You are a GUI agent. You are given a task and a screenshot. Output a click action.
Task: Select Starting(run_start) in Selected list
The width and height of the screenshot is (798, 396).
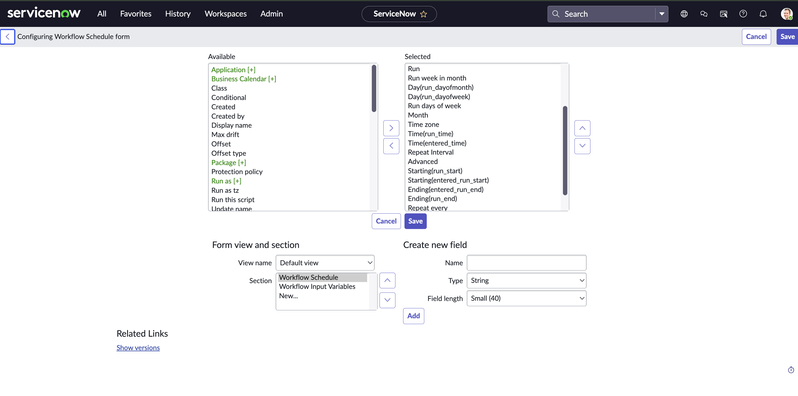[435, 171]
